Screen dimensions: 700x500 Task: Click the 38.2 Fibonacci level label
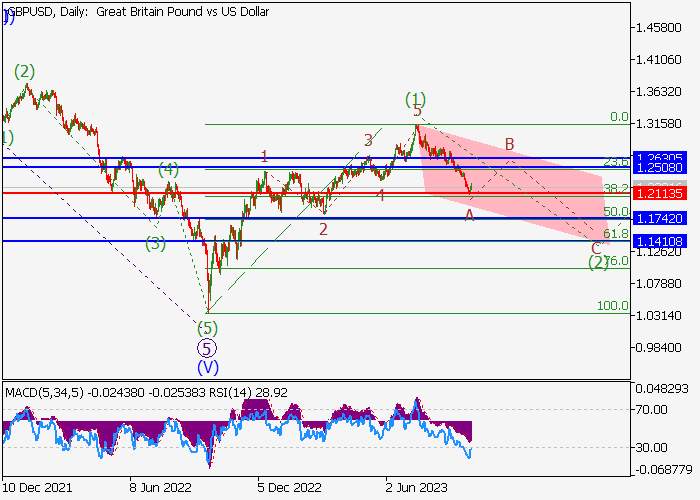click(x=616, y=188)
